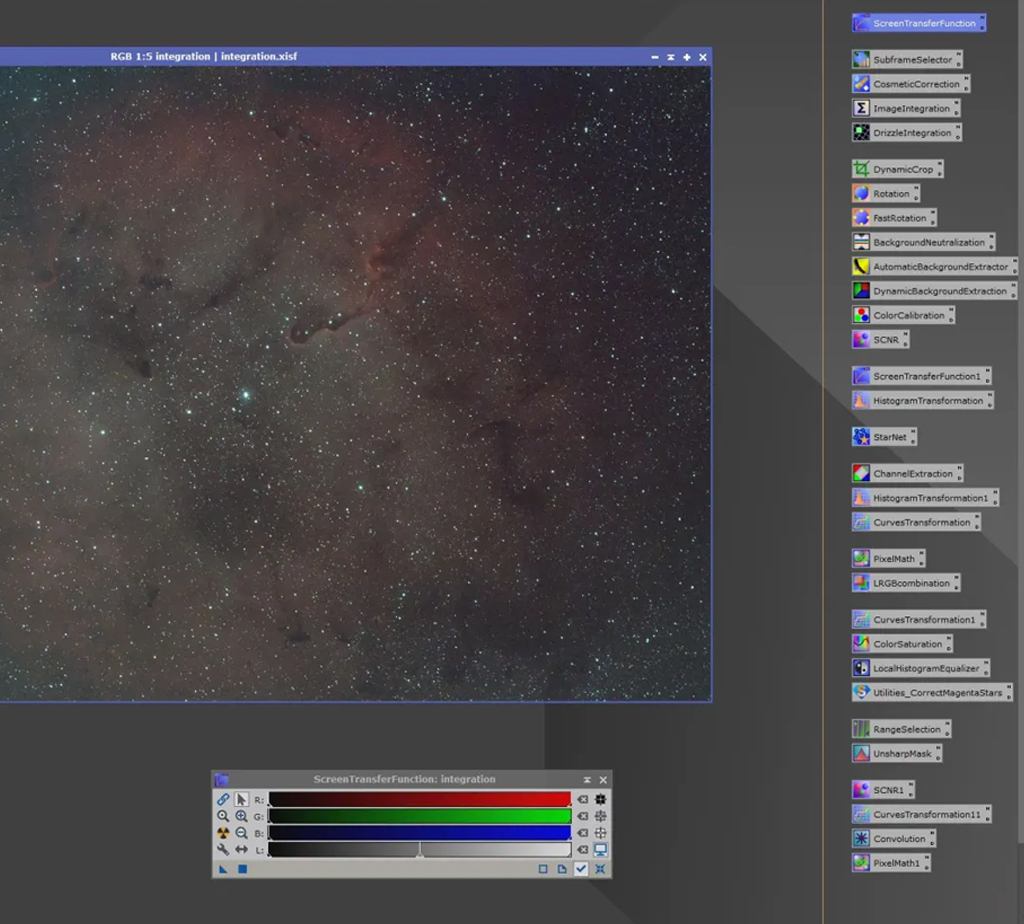Toggle the Enable STF checkmark button
Image resolution: width=1024 pixels, height=924 pixels.
581,869
